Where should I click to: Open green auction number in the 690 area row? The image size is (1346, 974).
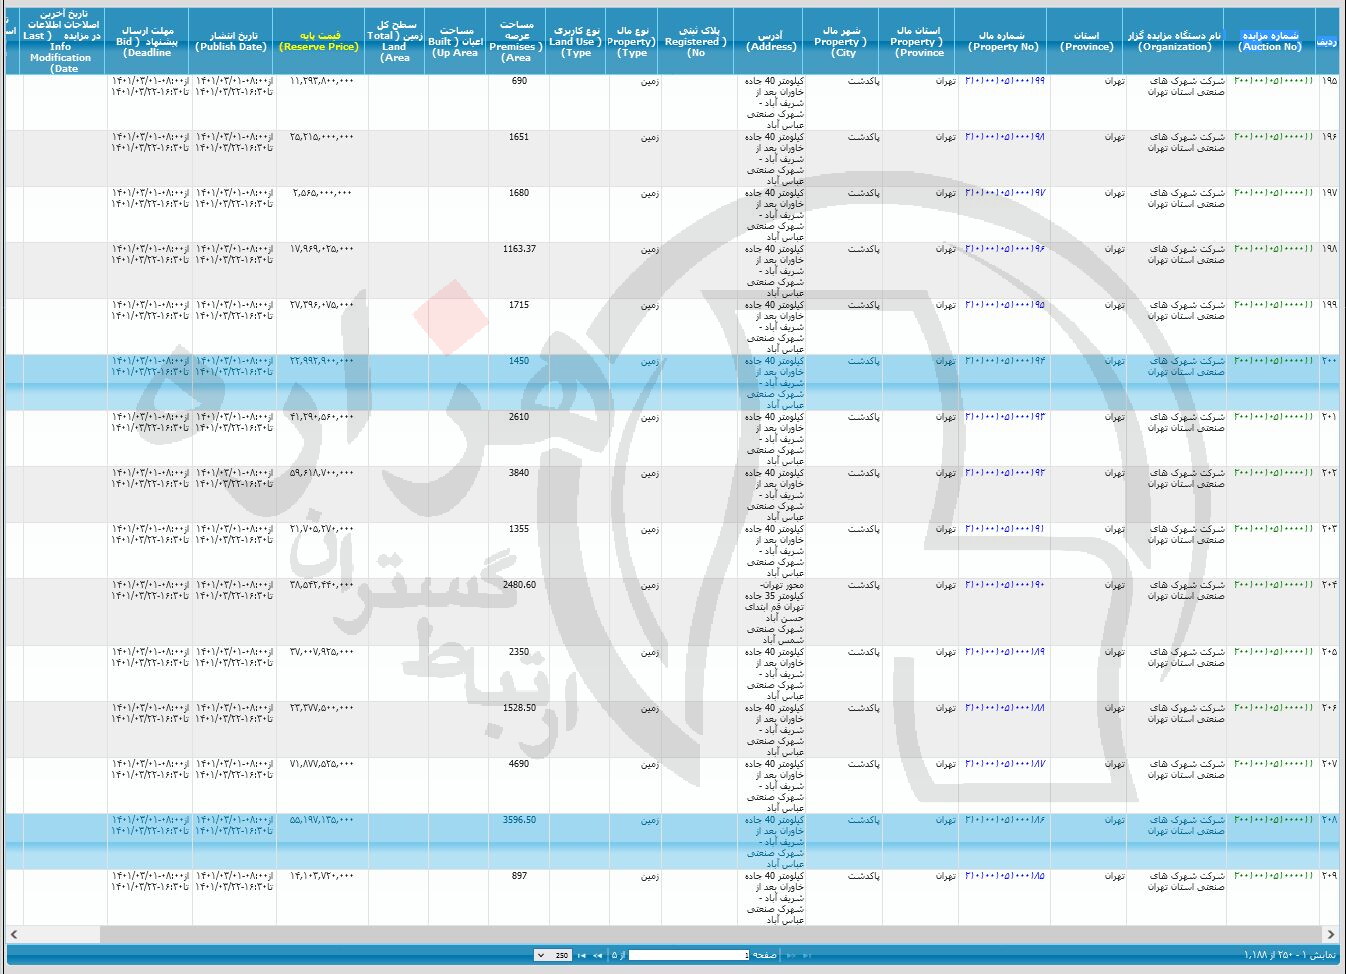[x=1273, y=80]
